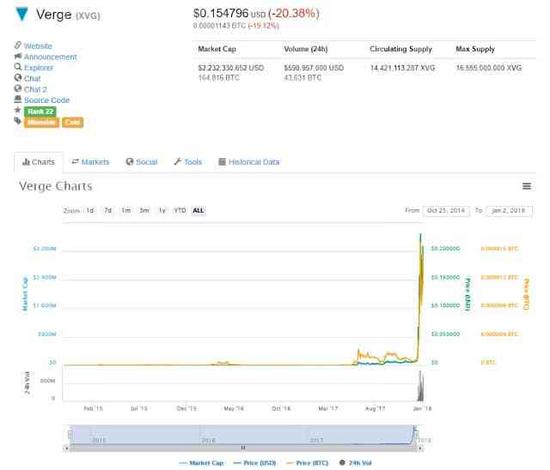Viewport: 550px width, 470px height.
Task: Click the To date field Jan 2, 2018
Action: tap(509, 210)
